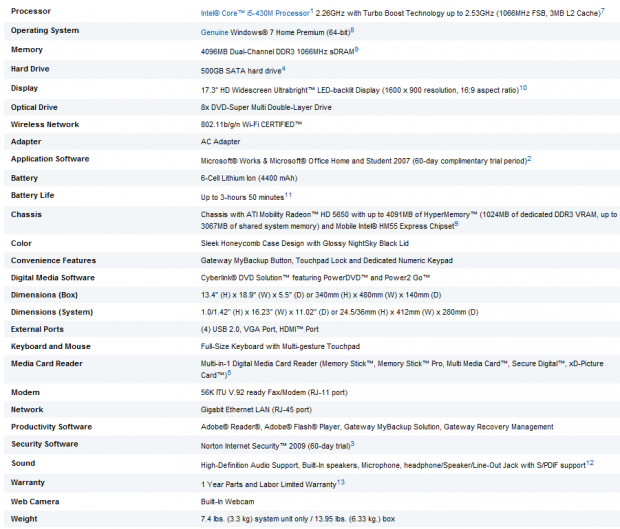Open footnote 11 next to battery life duration
This screenshot has height=529, width=620.
click(288, 194)
